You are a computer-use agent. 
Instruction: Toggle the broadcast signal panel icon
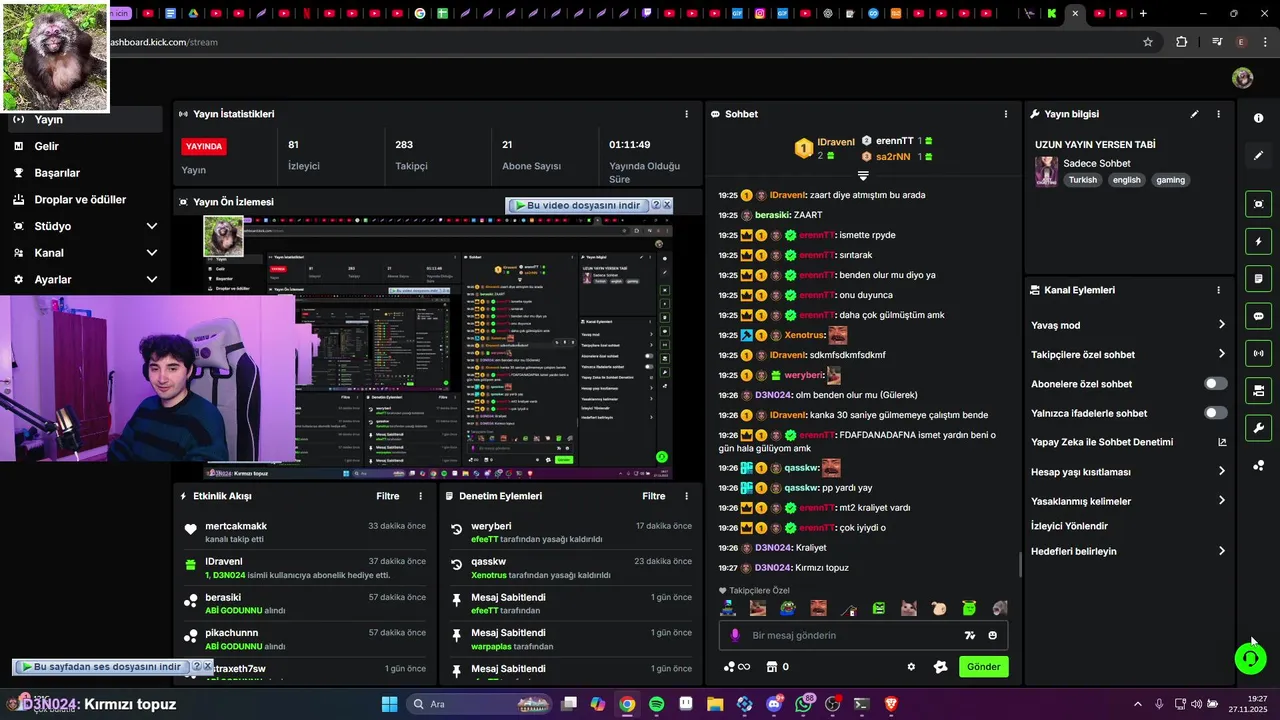coord(1258,353)
